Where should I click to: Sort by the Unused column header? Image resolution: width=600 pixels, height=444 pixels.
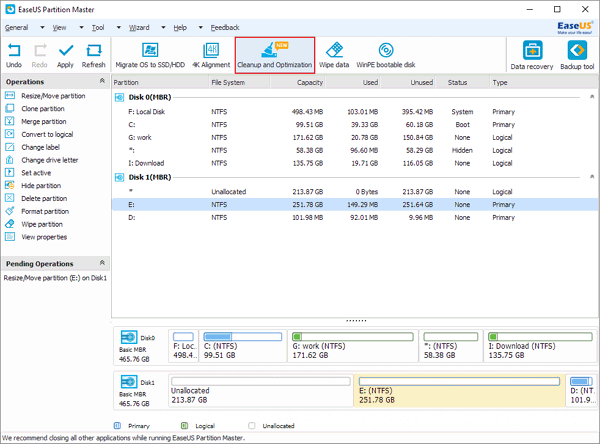tap(408, 82)
